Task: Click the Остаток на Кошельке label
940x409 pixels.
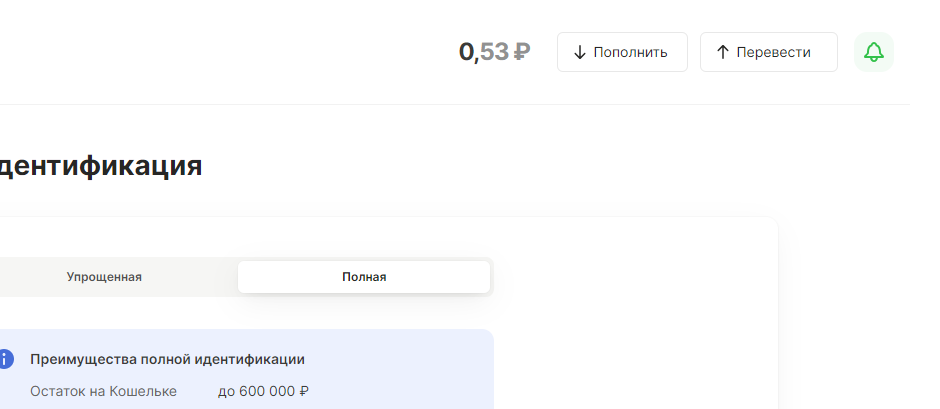Action: tap(103, 392)
